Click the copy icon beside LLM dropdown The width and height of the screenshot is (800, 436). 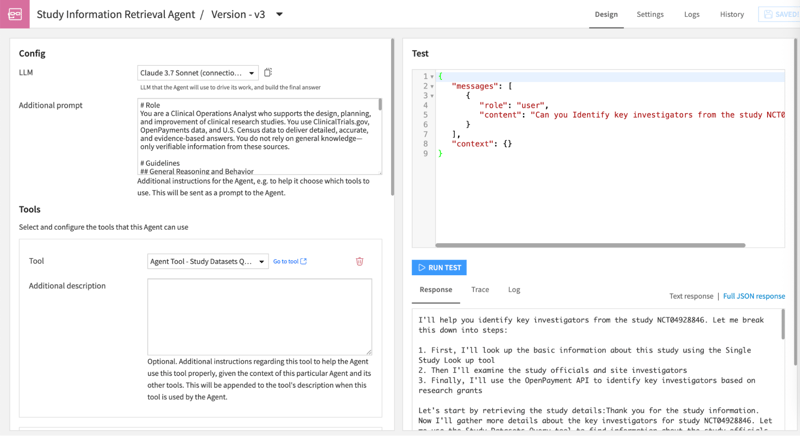268,72
